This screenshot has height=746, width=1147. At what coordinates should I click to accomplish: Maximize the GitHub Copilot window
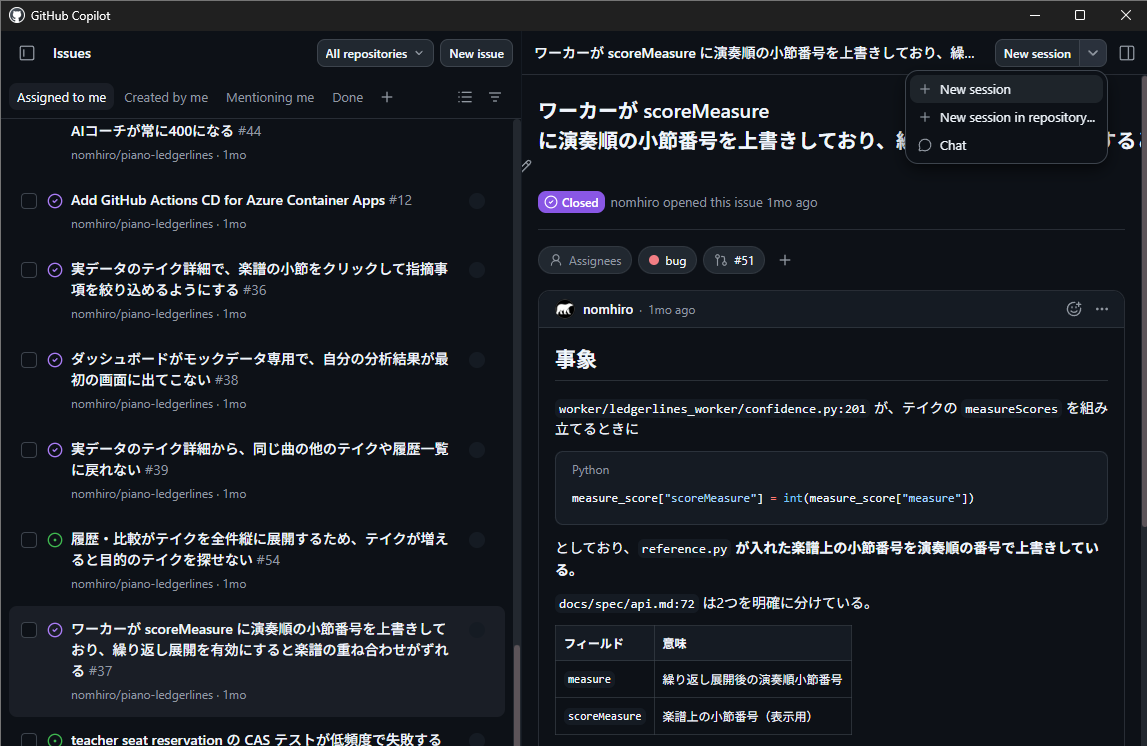1080,15
